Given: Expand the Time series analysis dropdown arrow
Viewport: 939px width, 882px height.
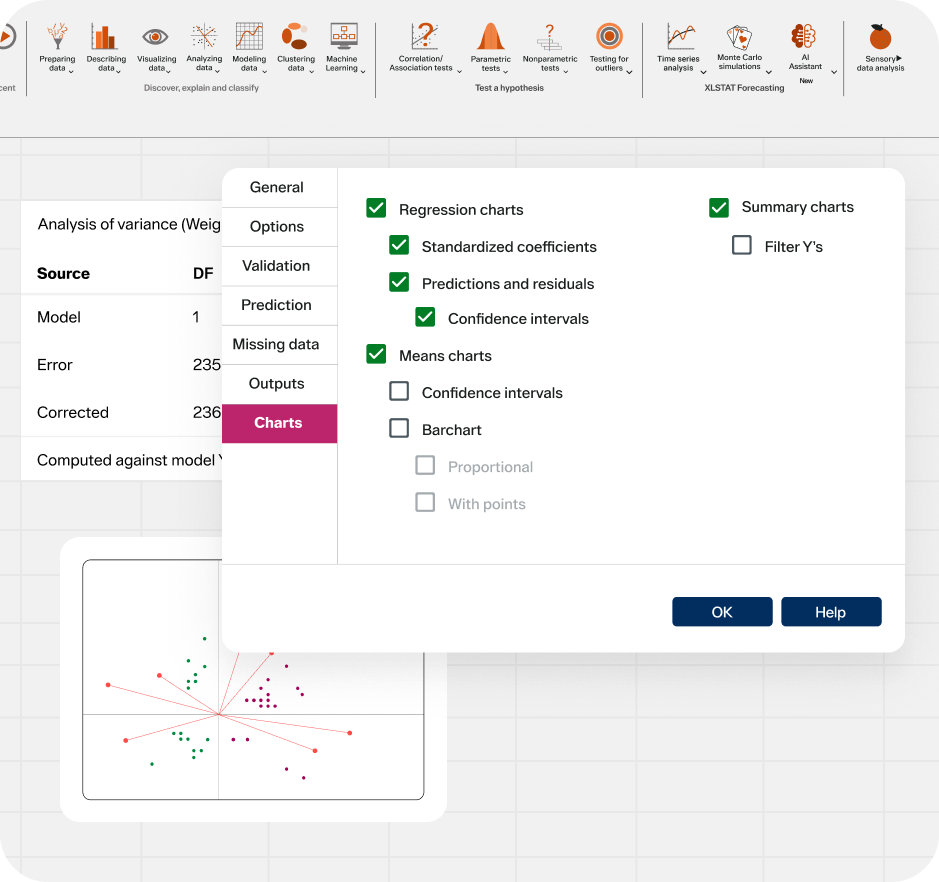Looking at the screenshot, I should click(704, 72).
